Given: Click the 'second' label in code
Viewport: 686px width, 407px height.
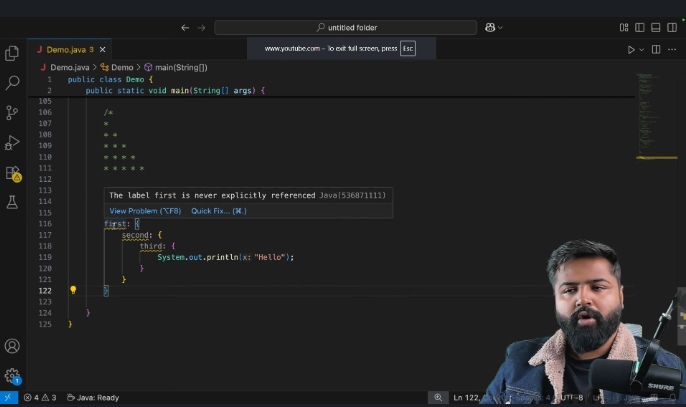Looking at the screenshot, I should (135, 235).
